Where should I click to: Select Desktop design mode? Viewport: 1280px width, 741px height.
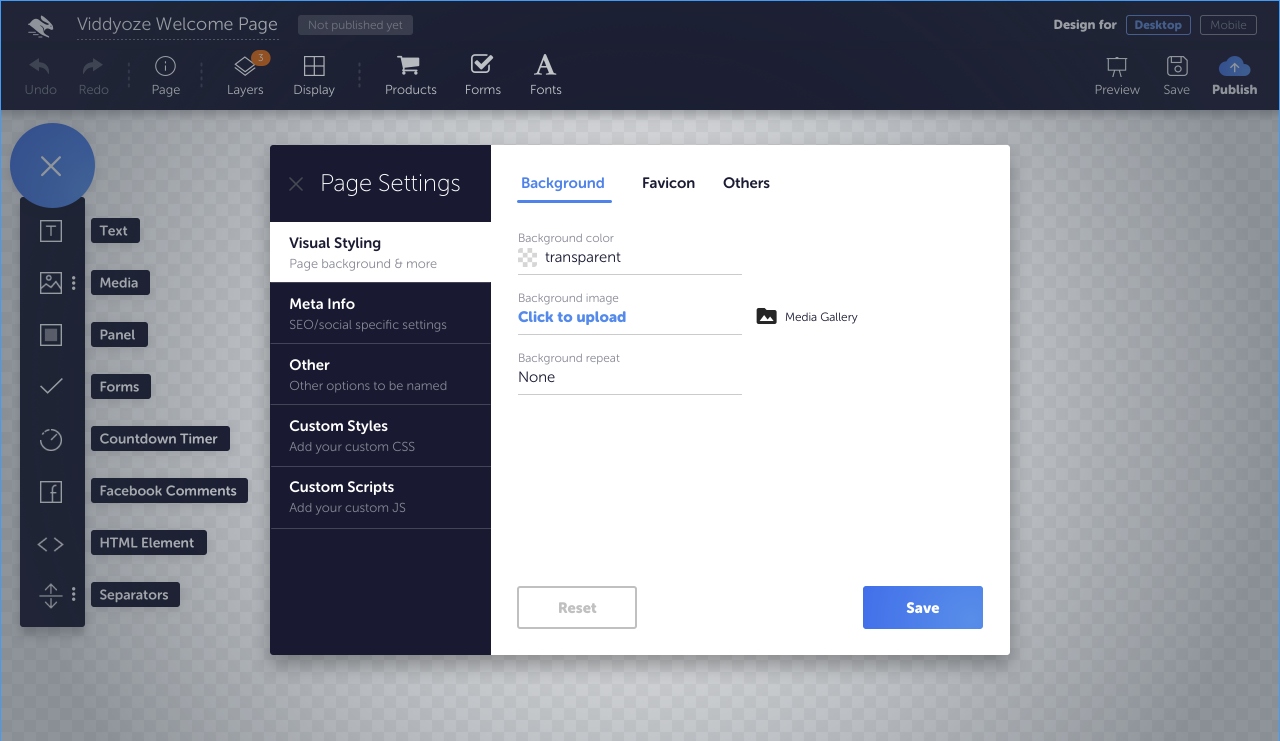(1157, 25)
